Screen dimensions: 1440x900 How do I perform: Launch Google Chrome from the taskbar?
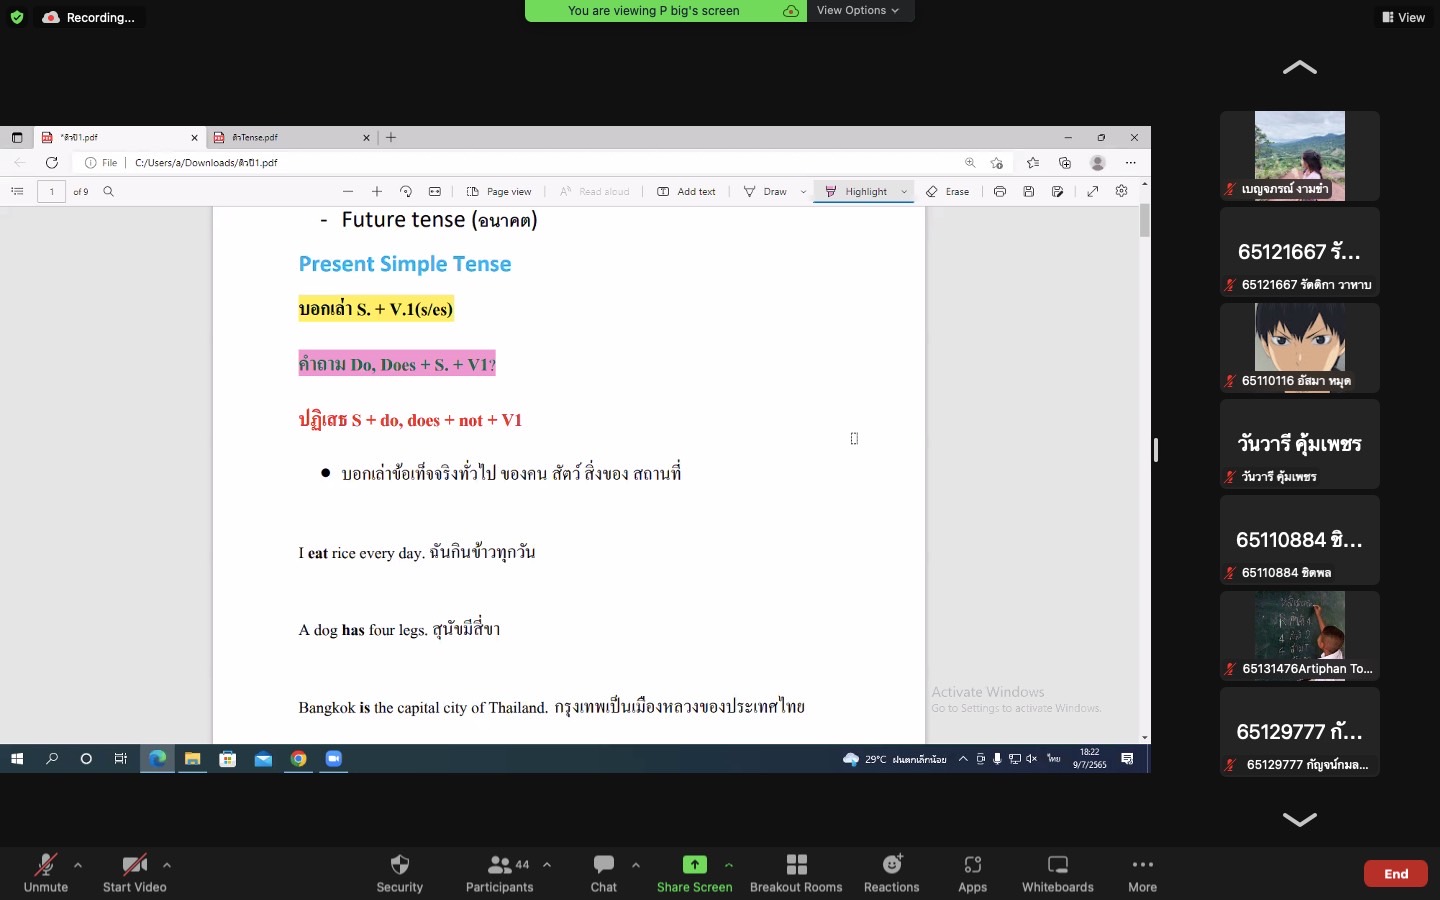(x=298, y=760)
